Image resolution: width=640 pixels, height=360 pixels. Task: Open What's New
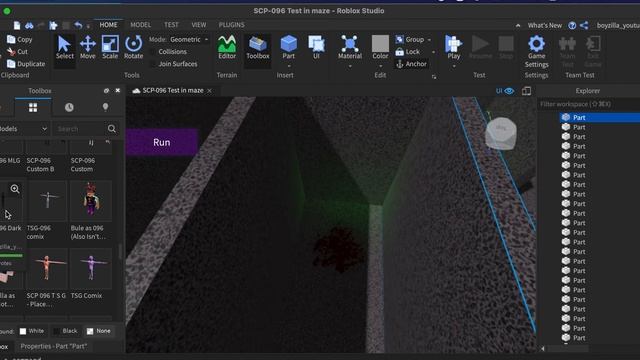click(x=544, y=25)
